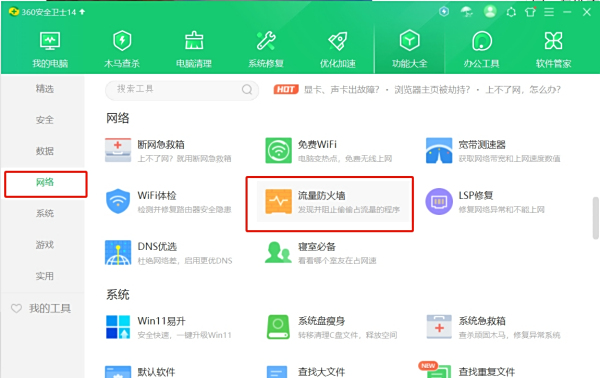Screen dimensions: 600x378
Task: Open 办公工具 icon
Action: tap(482, 41)
